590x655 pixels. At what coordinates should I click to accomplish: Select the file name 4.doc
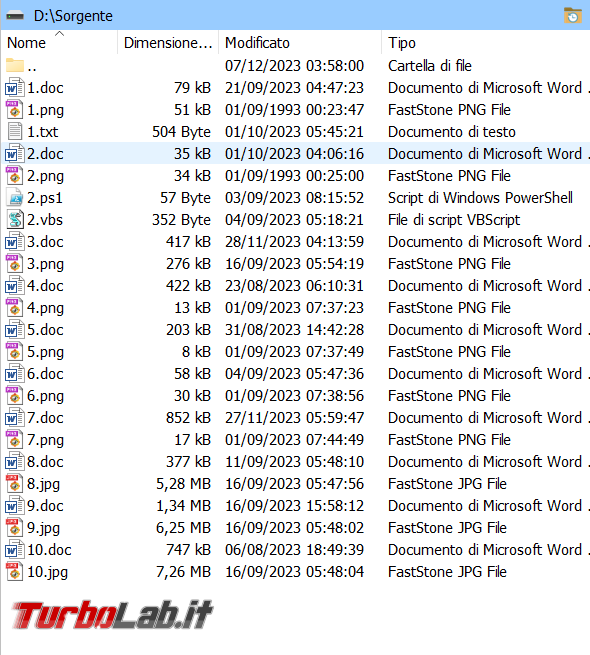tap(45, 286)
